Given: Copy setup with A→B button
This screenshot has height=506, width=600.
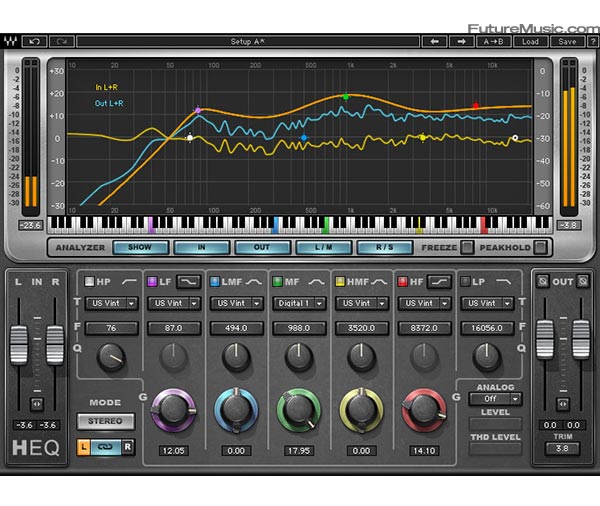Looking at the screenshot, I should pos(493,41).
